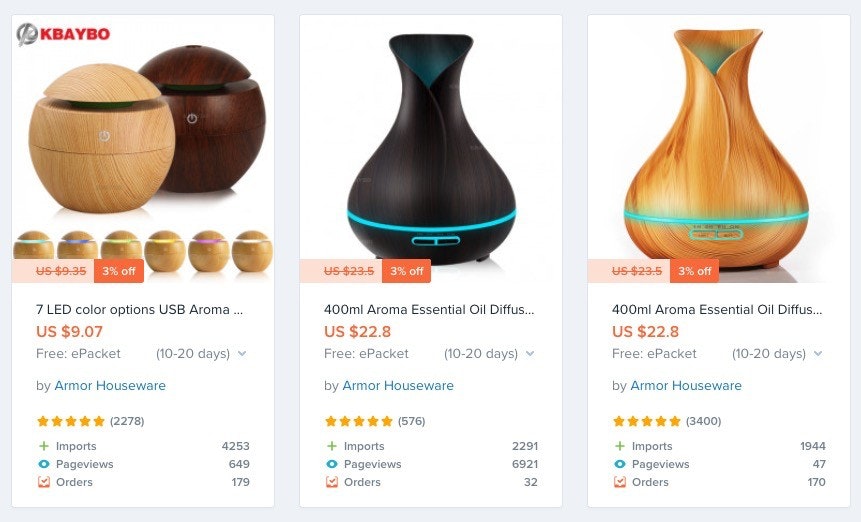Click the KBAYBO logo on first product image

[x=63, y=34]
